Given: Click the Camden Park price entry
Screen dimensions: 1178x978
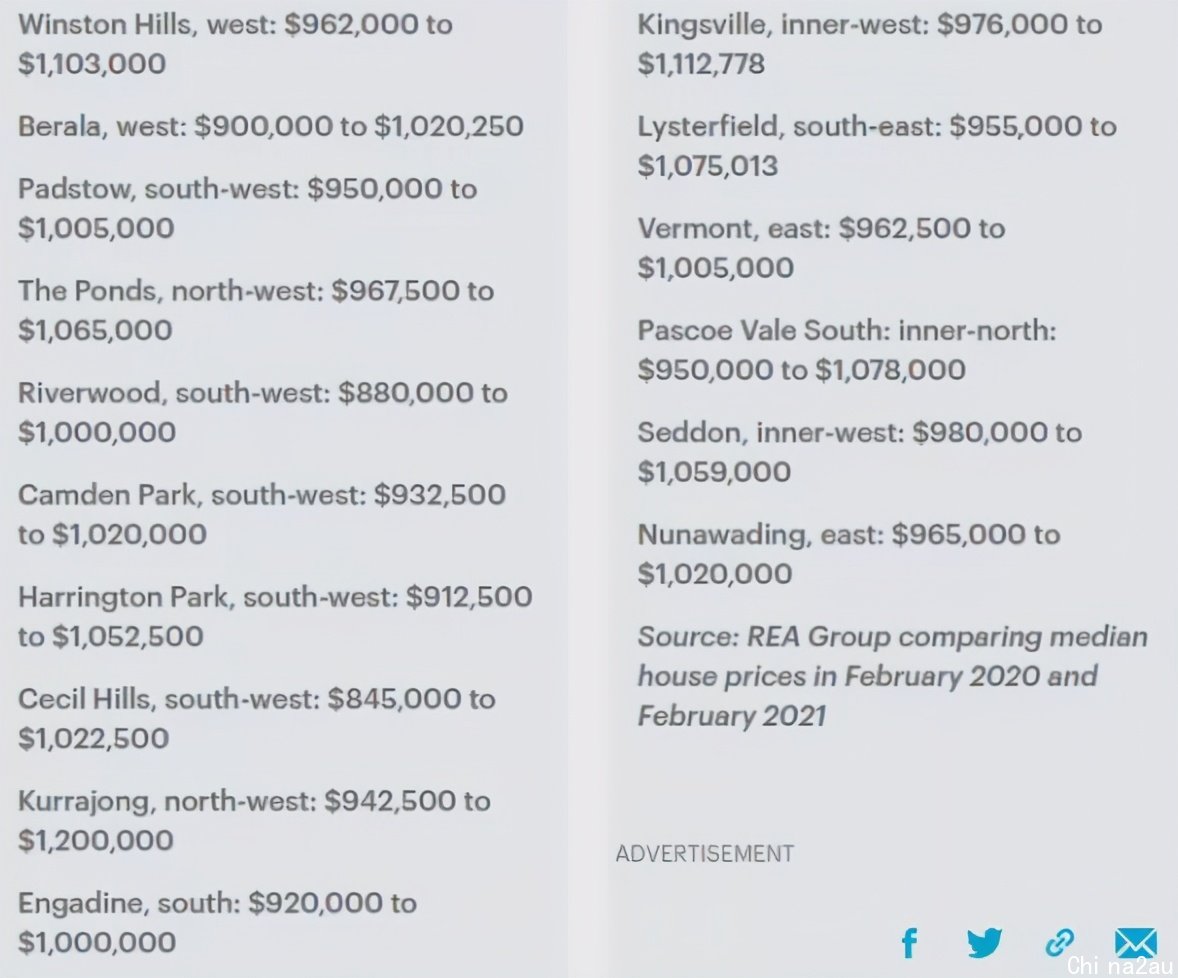Looking at the screenshot, I should 261,515.
